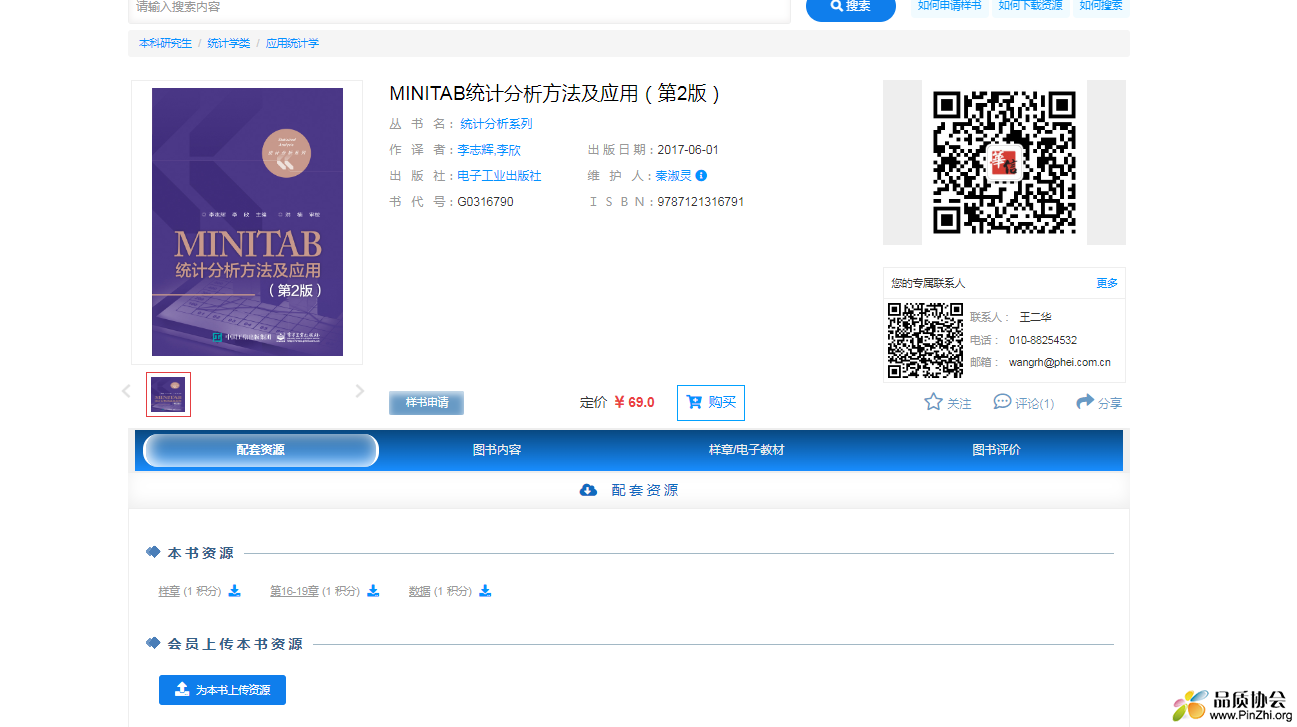Click the 购买 buy button
Screen dimensions: 1297x727
click(710, 403)
